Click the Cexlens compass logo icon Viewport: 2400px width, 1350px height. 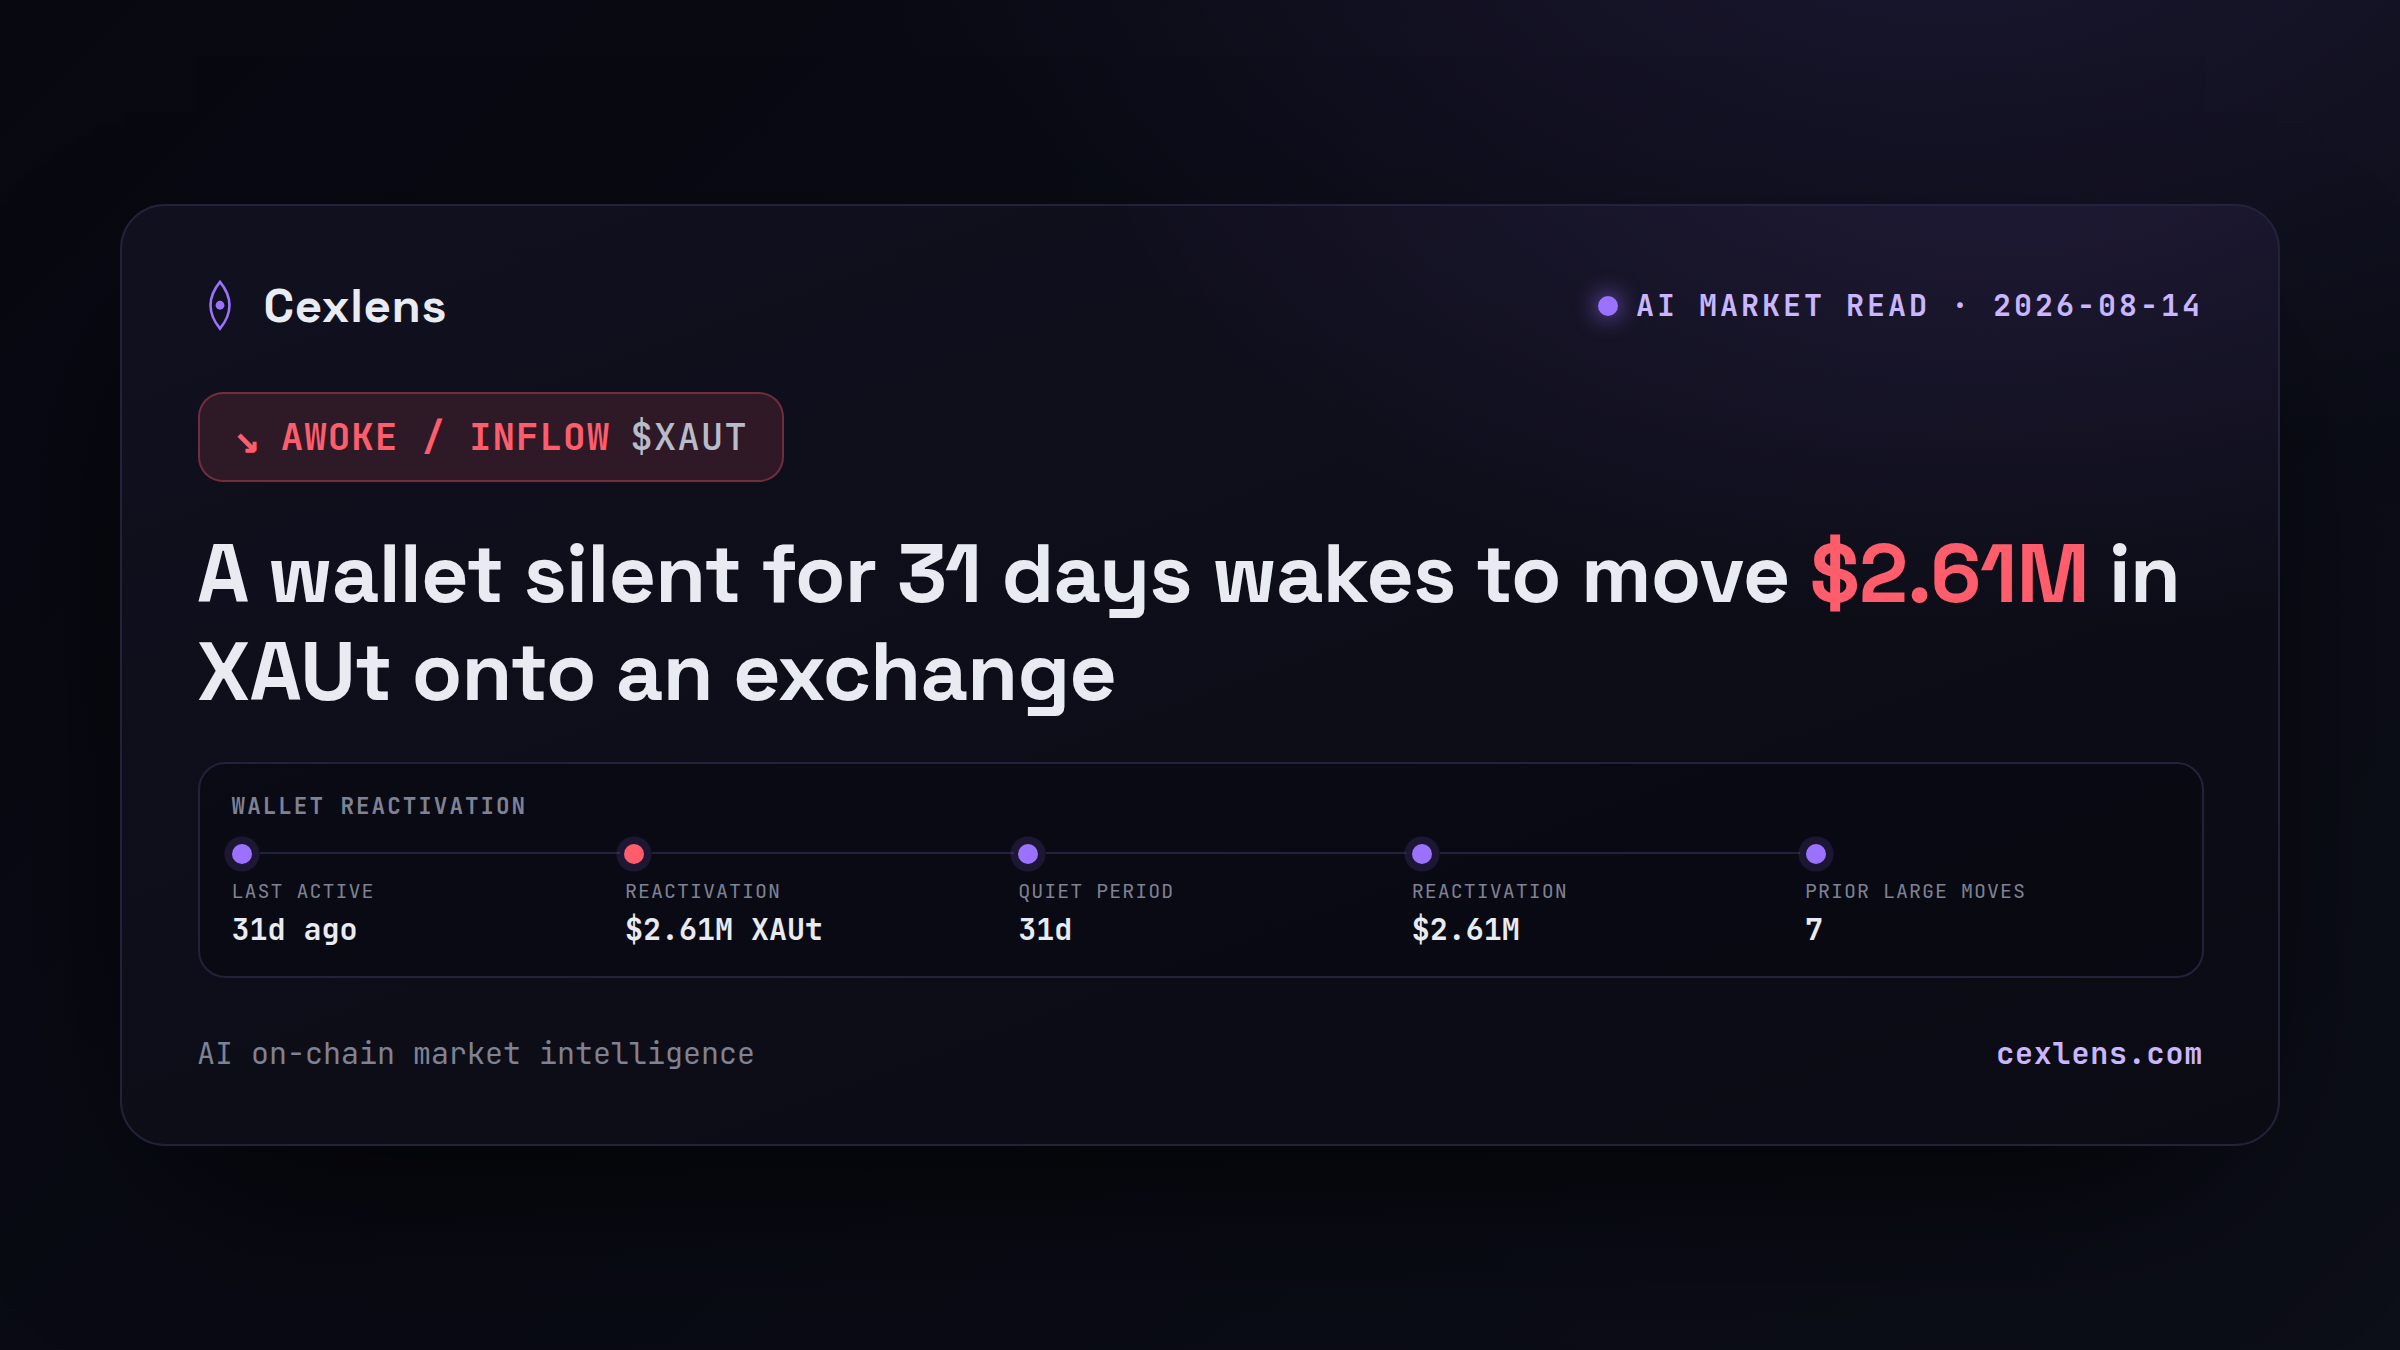(220, 306)
